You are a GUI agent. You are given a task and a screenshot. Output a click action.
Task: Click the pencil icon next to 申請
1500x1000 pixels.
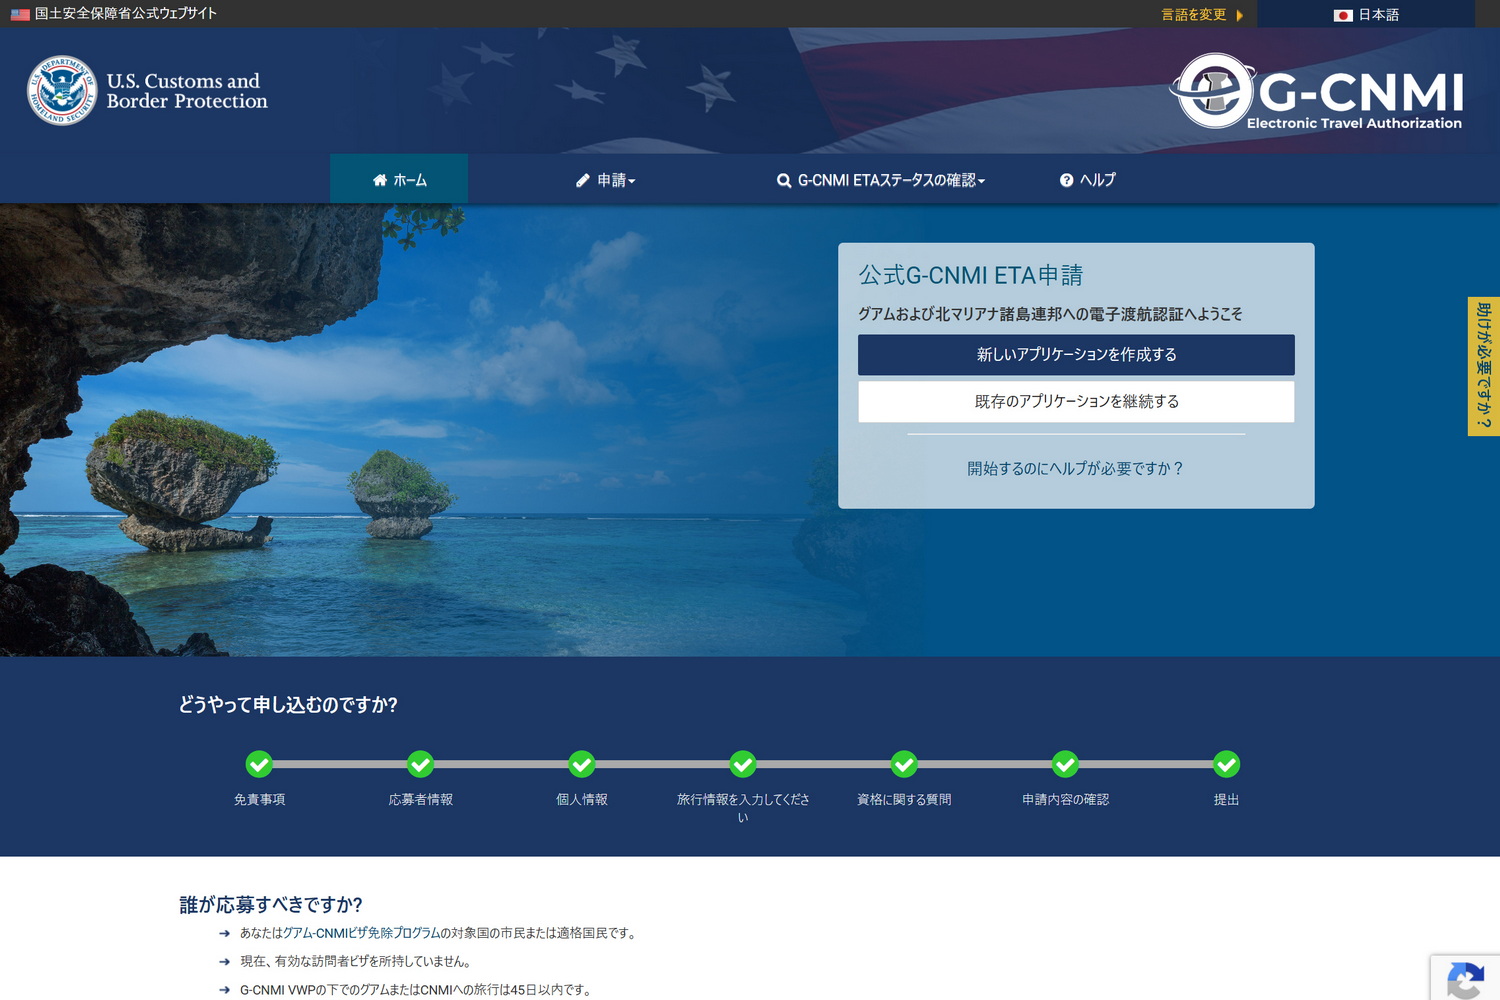click(x=583, y=180)
